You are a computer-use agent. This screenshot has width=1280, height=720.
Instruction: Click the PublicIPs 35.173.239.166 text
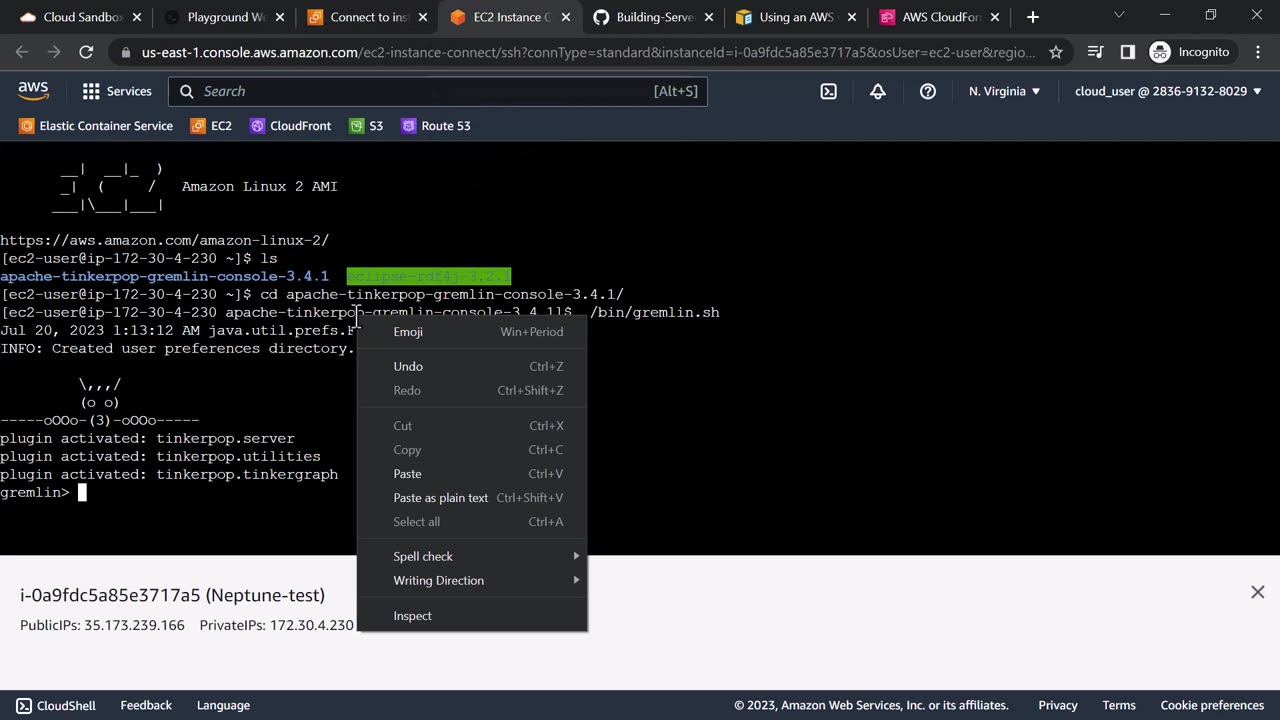(102, 625)
